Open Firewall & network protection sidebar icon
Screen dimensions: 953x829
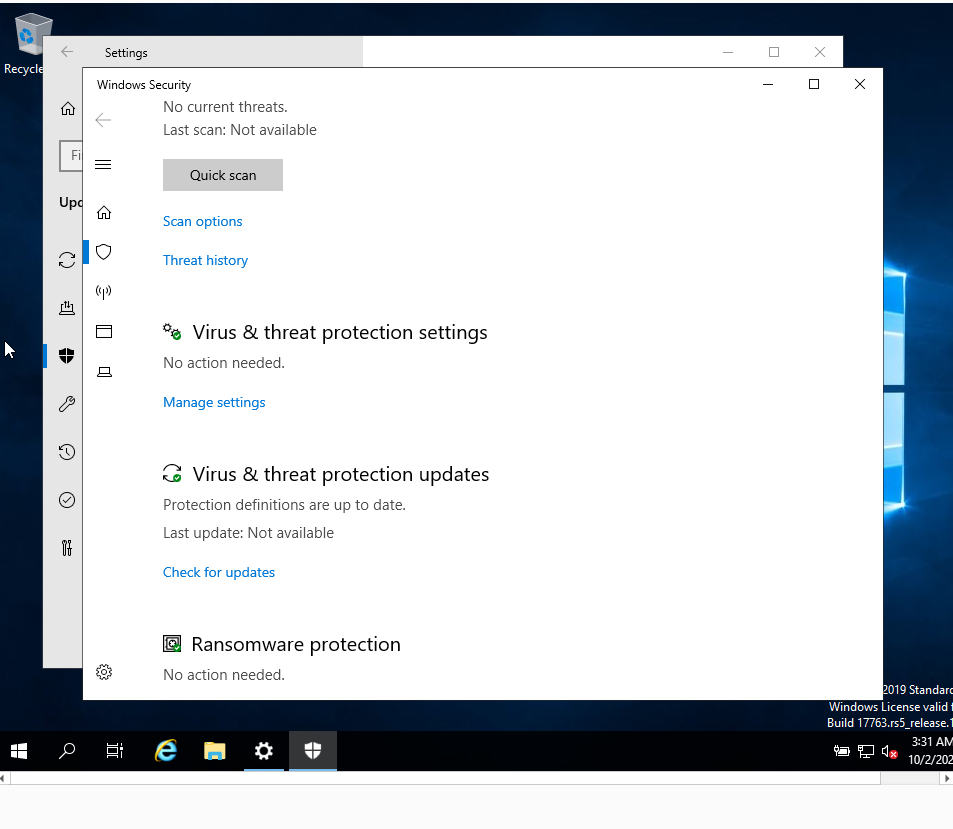tap(104, 292)
